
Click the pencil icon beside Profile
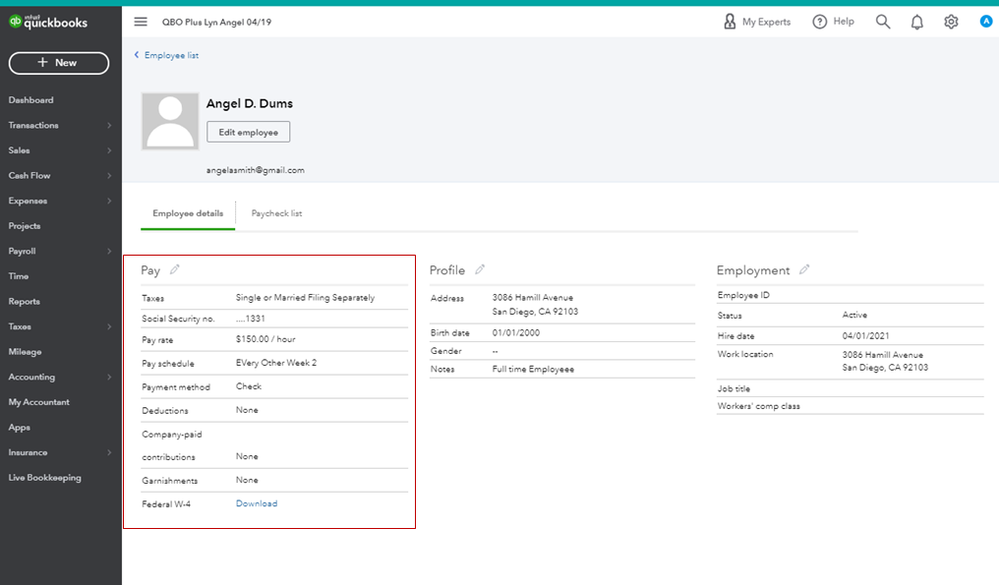(x=480, y=270)
